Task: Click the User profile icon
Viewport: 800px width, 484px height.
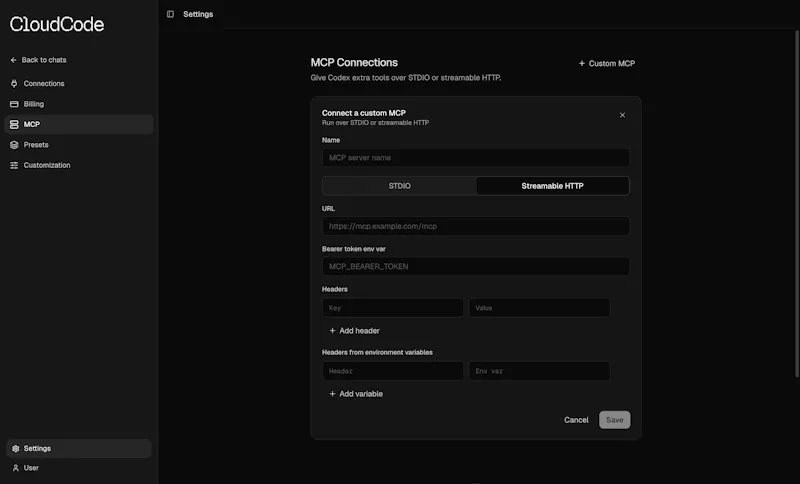Action: click(15, 468)
